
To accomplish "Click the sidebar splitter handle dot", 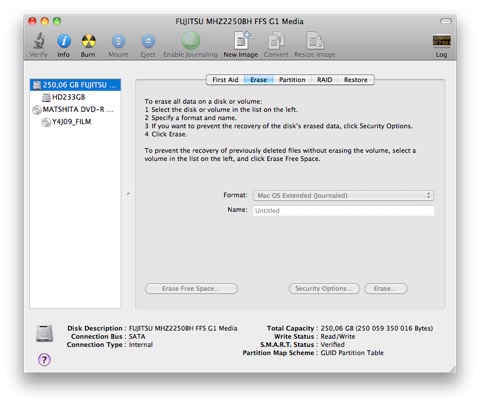I will point(128,194).
